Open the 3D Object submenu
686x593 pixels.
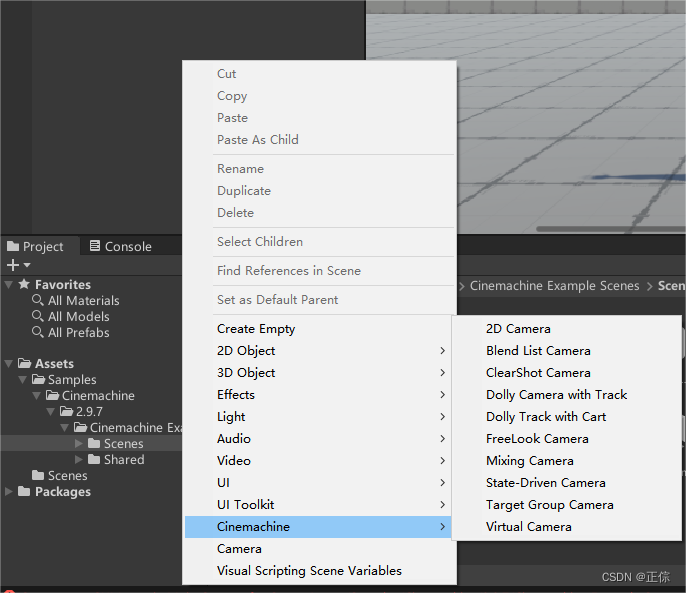coord(319,373)
